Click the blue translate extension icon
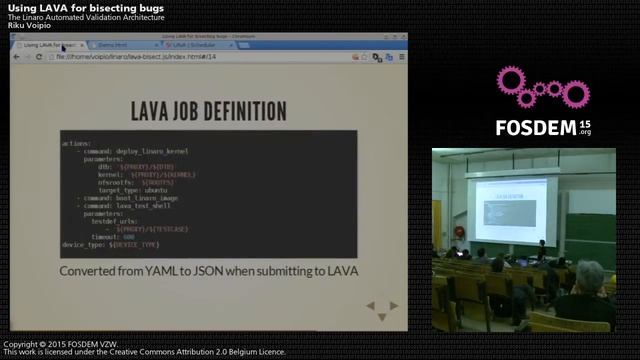This screenshot has height=360, width=640. point(389,58)
